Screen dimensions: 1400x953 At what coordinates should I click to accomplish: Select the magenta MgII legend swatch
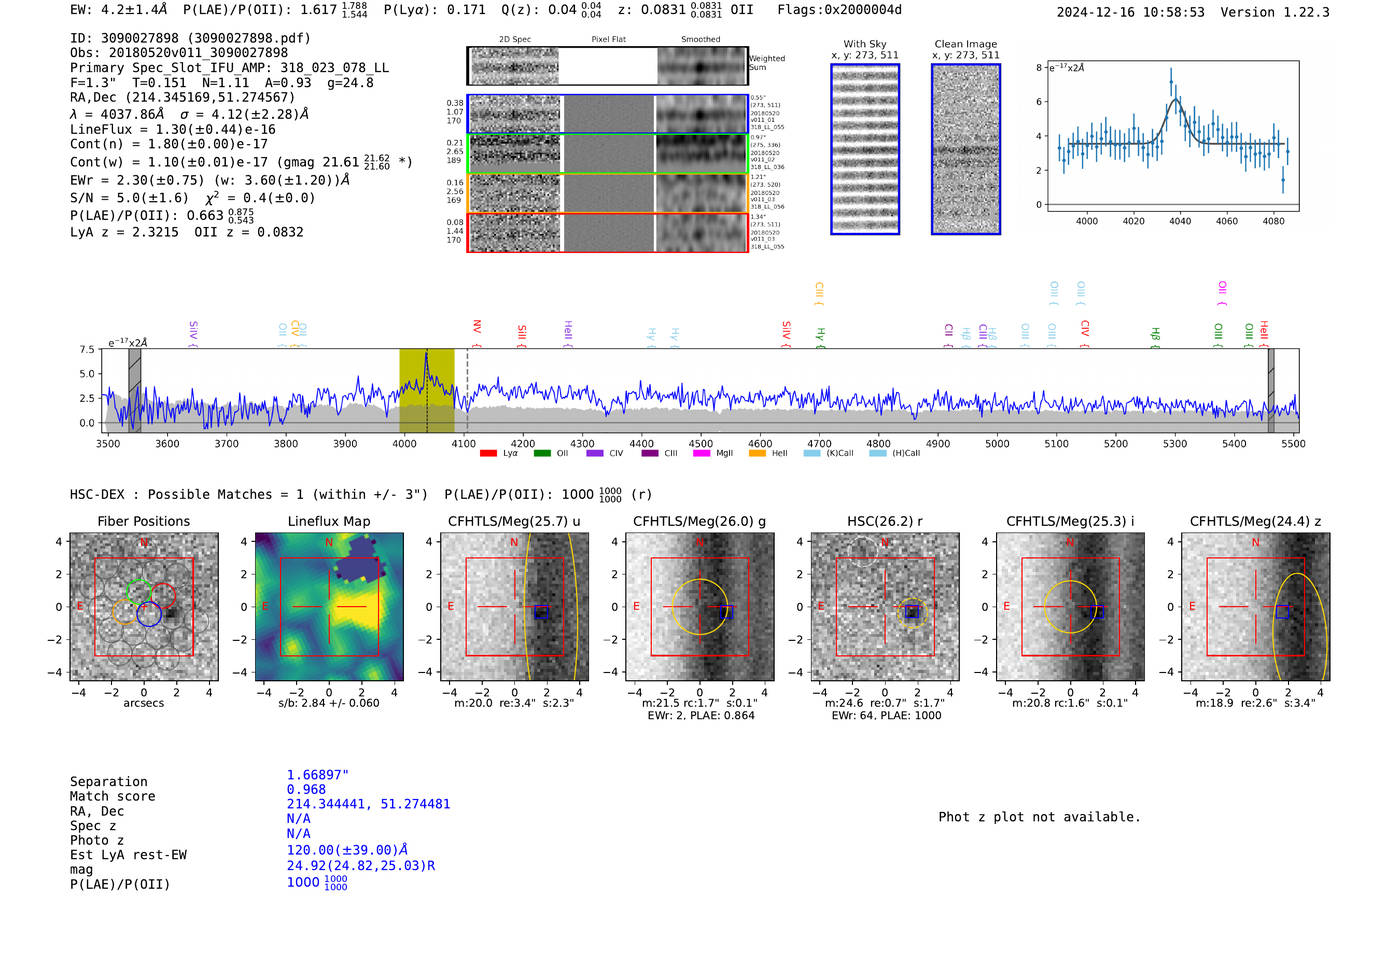[x=701, y=453]
